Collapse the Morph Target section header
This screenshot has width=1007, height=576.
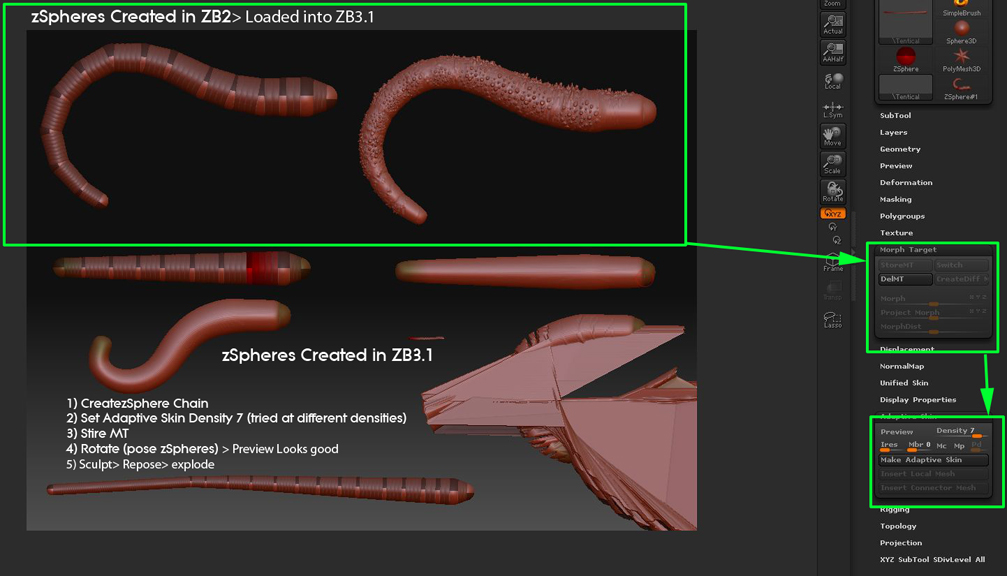pos(907,249)
